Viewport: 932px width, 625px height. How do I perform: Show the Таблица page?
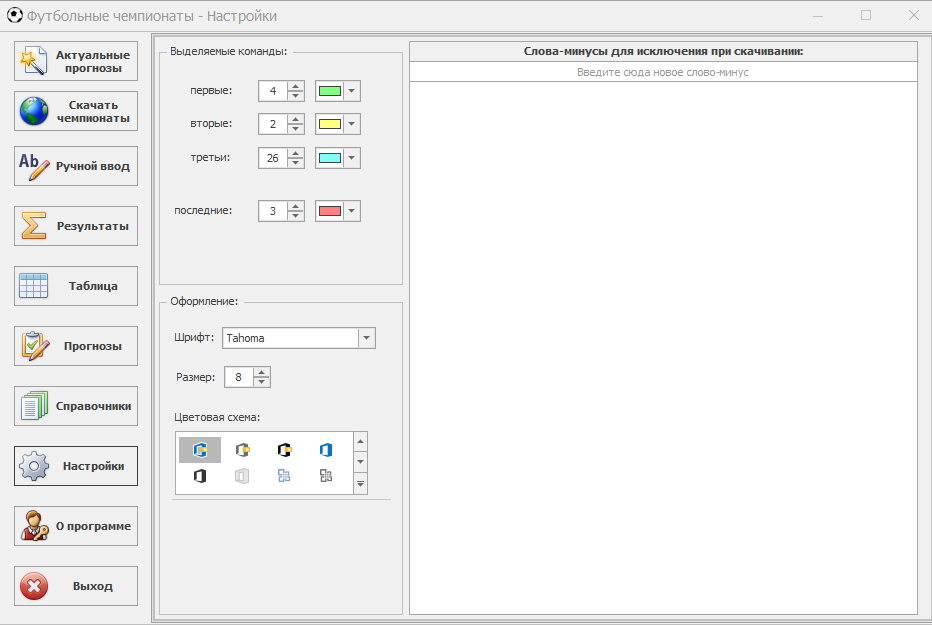click(x=76, y=286)
